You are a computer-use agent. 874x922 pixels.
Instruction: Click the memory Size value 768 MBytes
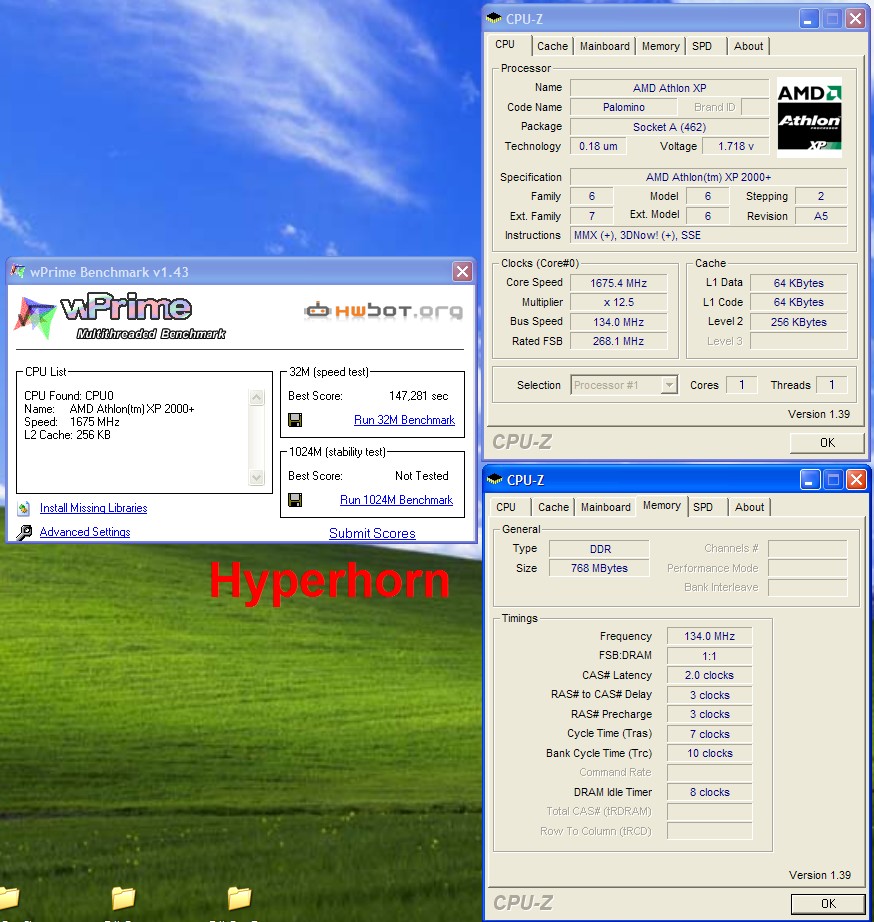[x=599, y=568]
